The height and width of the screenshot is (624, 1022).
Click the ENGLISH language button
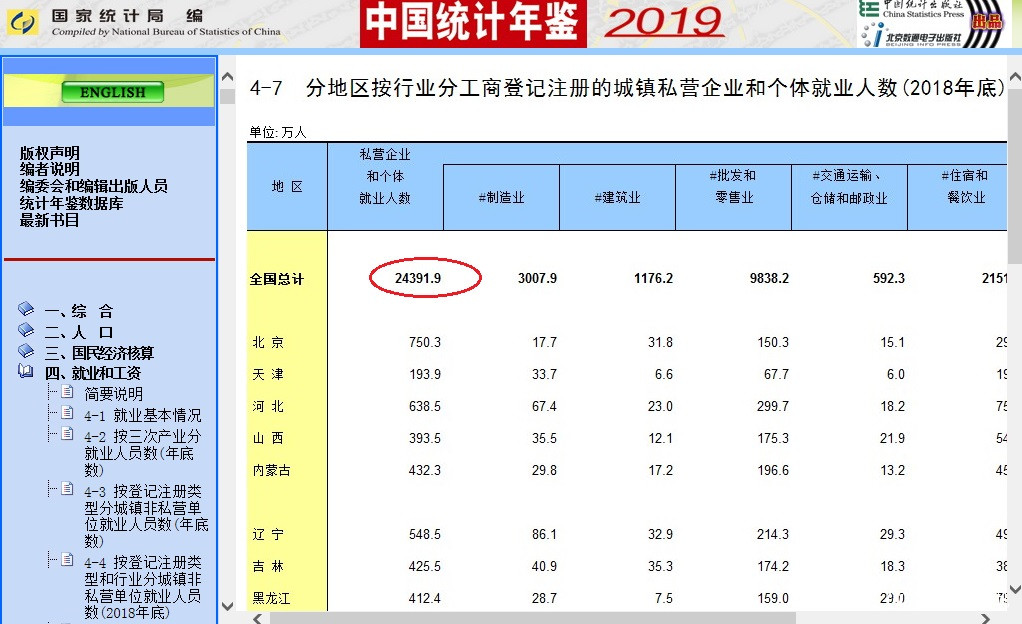click(113, 92)
